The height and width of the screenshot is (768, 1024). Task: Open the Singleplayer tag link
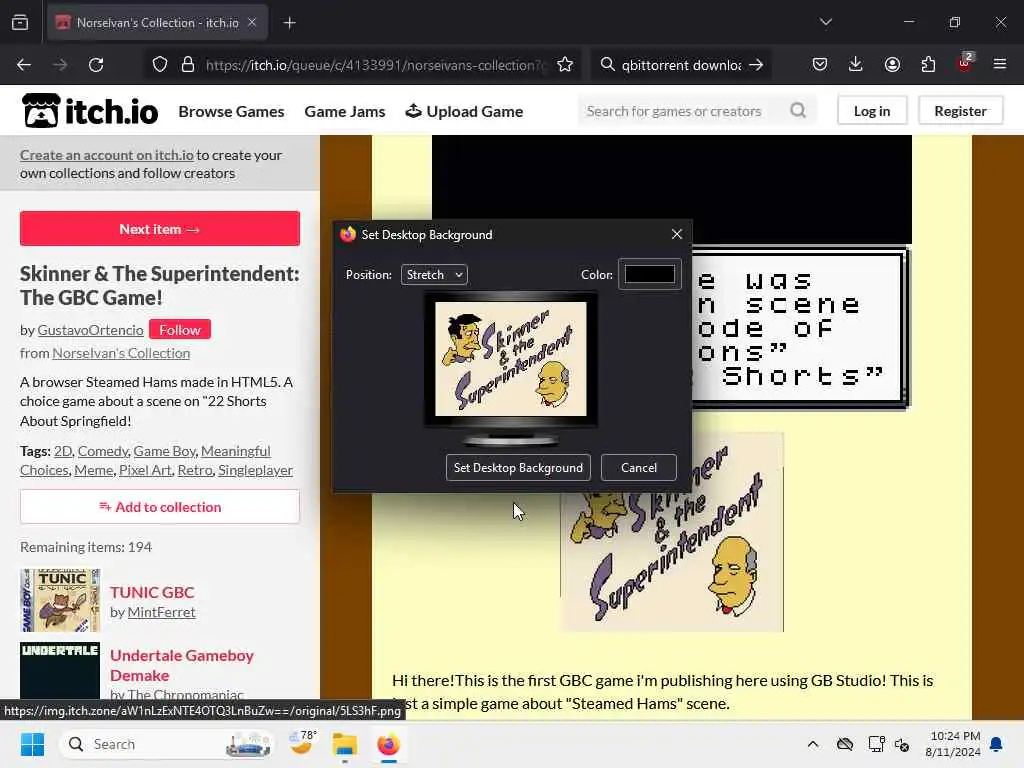point(255,470)
